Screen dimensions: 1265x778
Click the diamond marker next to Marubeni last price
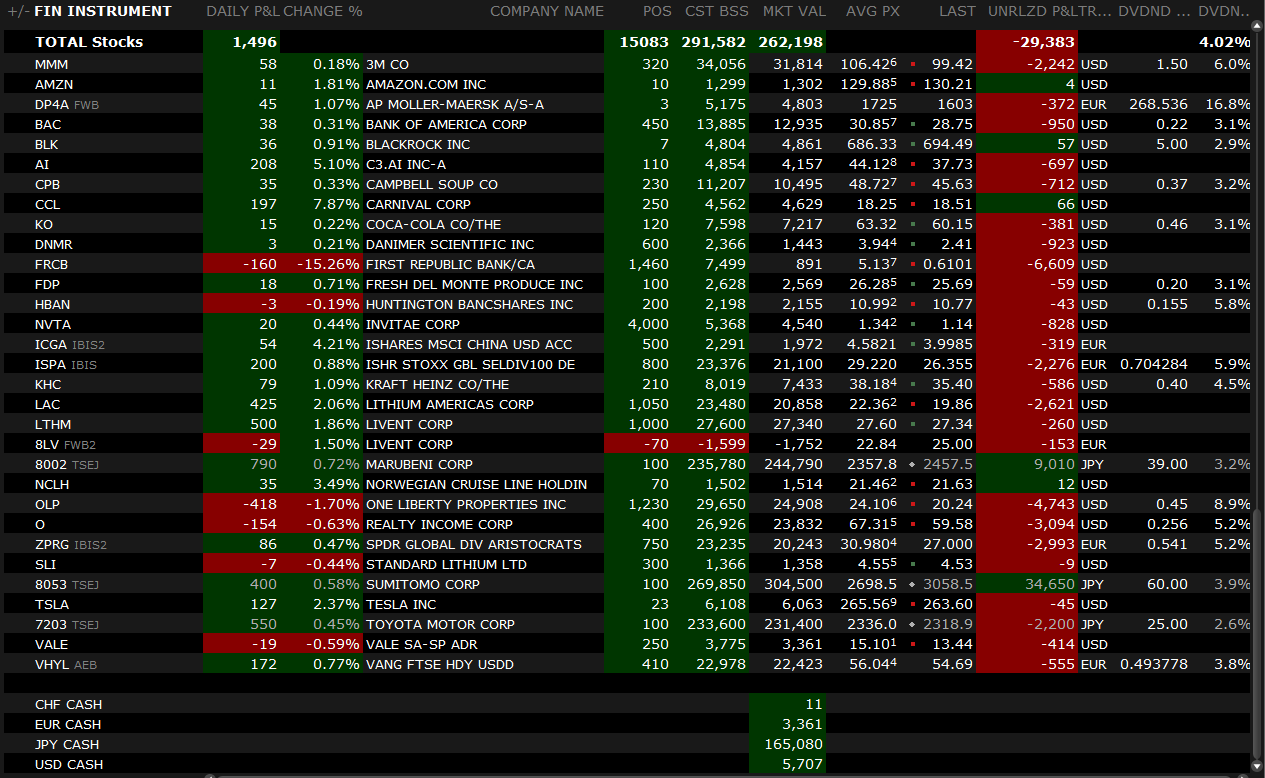[x=913, y=465]
